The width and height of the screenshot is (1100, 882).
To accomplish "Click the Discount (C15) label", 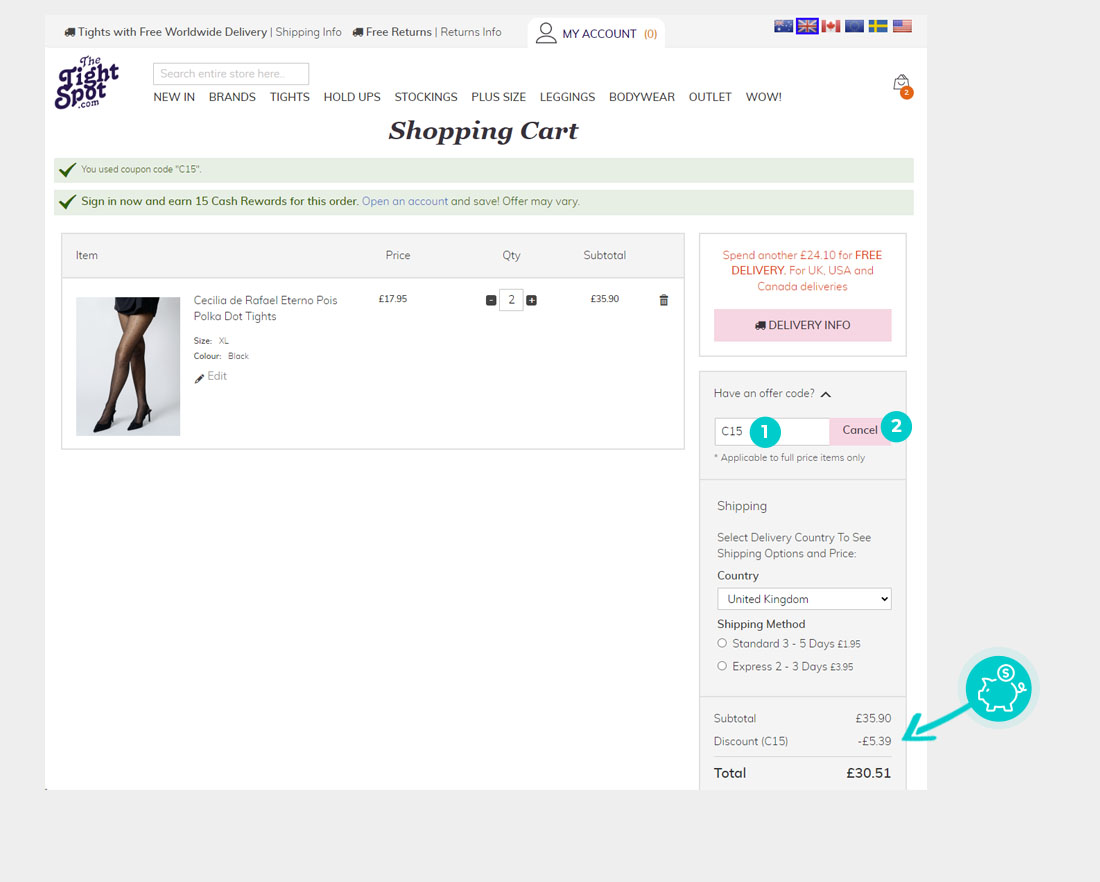I will tap(751, 742).
